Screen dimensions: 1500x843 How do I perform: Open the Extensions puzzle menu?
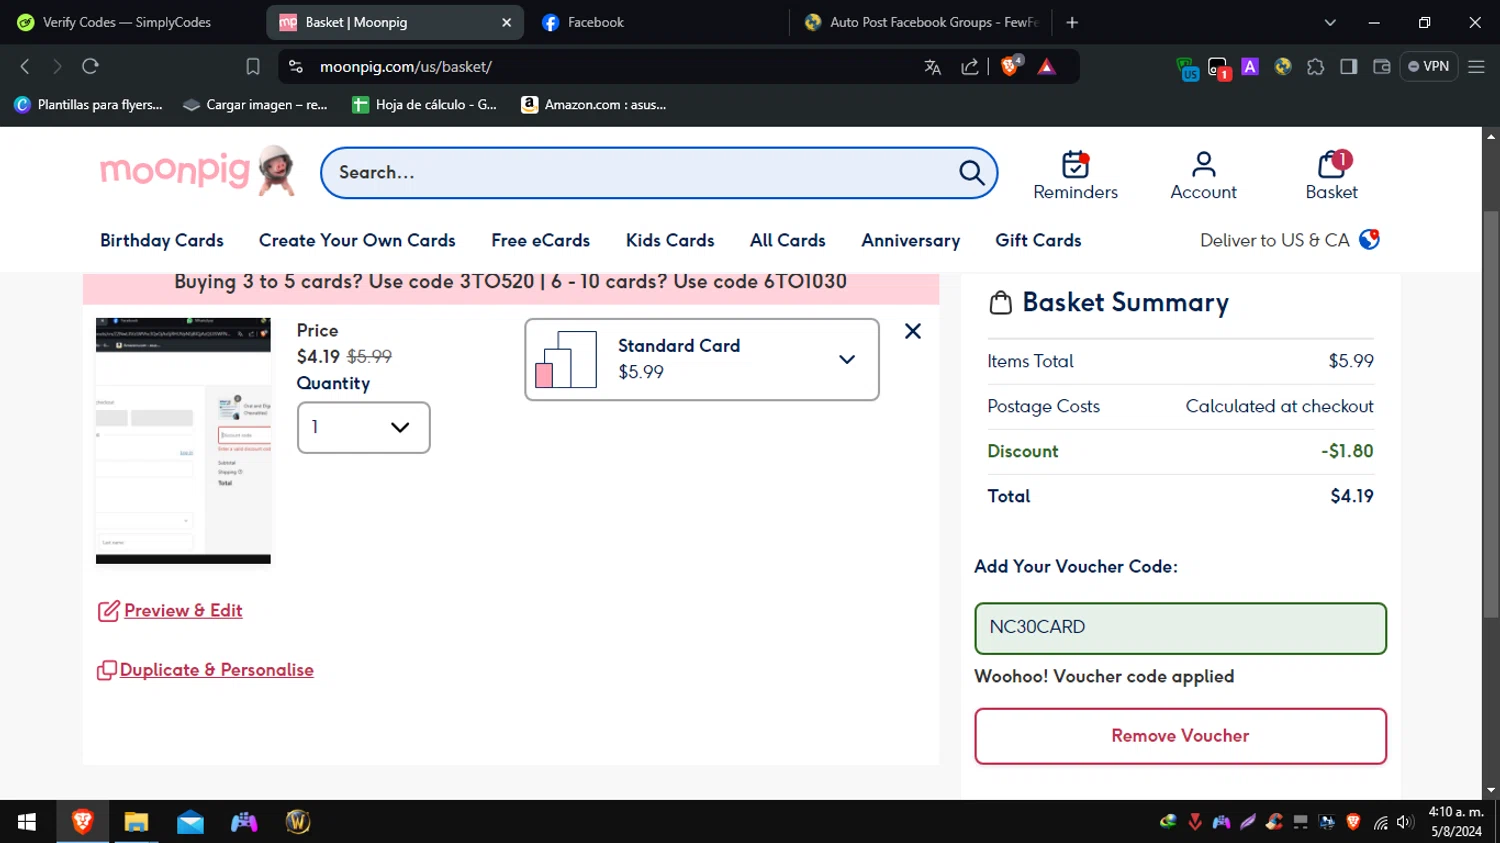(x=1316, y=67)
